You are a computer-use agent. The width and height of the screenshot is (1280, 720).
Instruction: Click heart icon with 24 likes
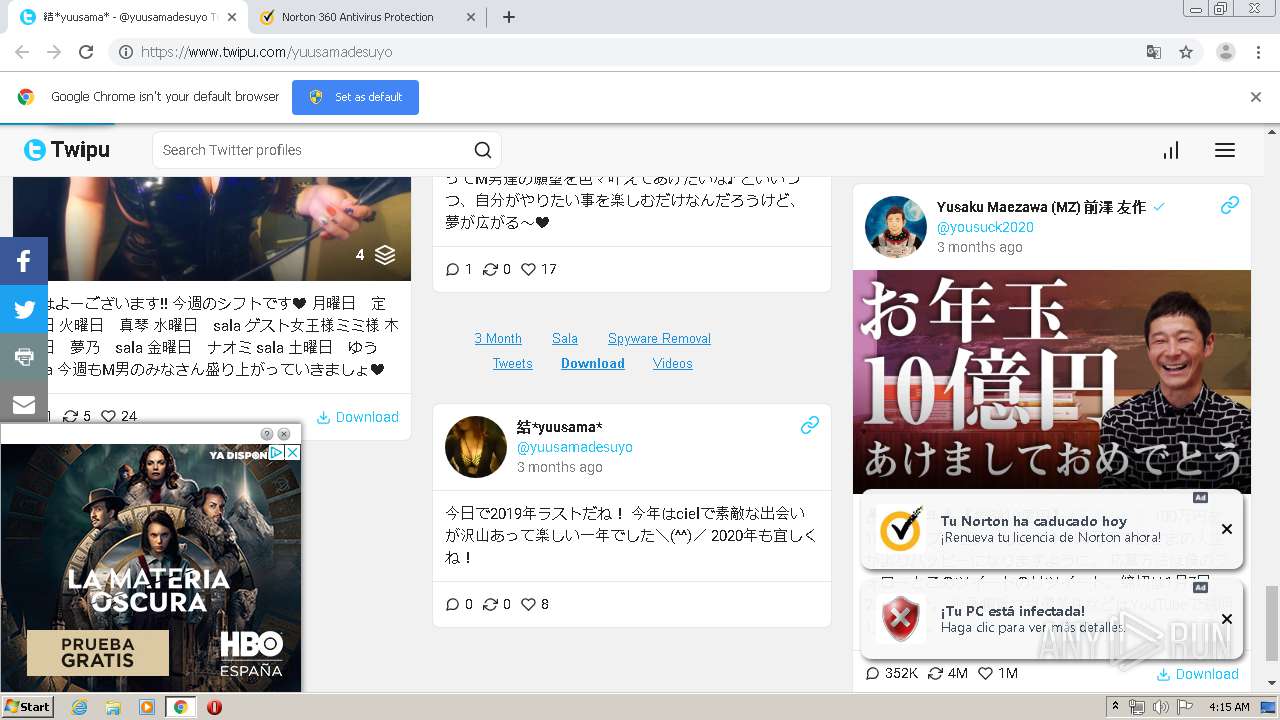[109, 416]
